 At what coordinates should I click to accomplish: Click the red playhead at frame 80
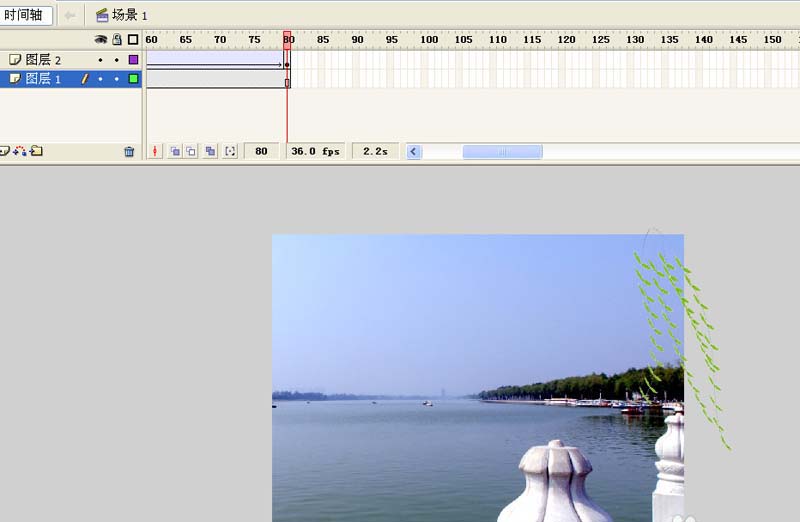[287, 40]
